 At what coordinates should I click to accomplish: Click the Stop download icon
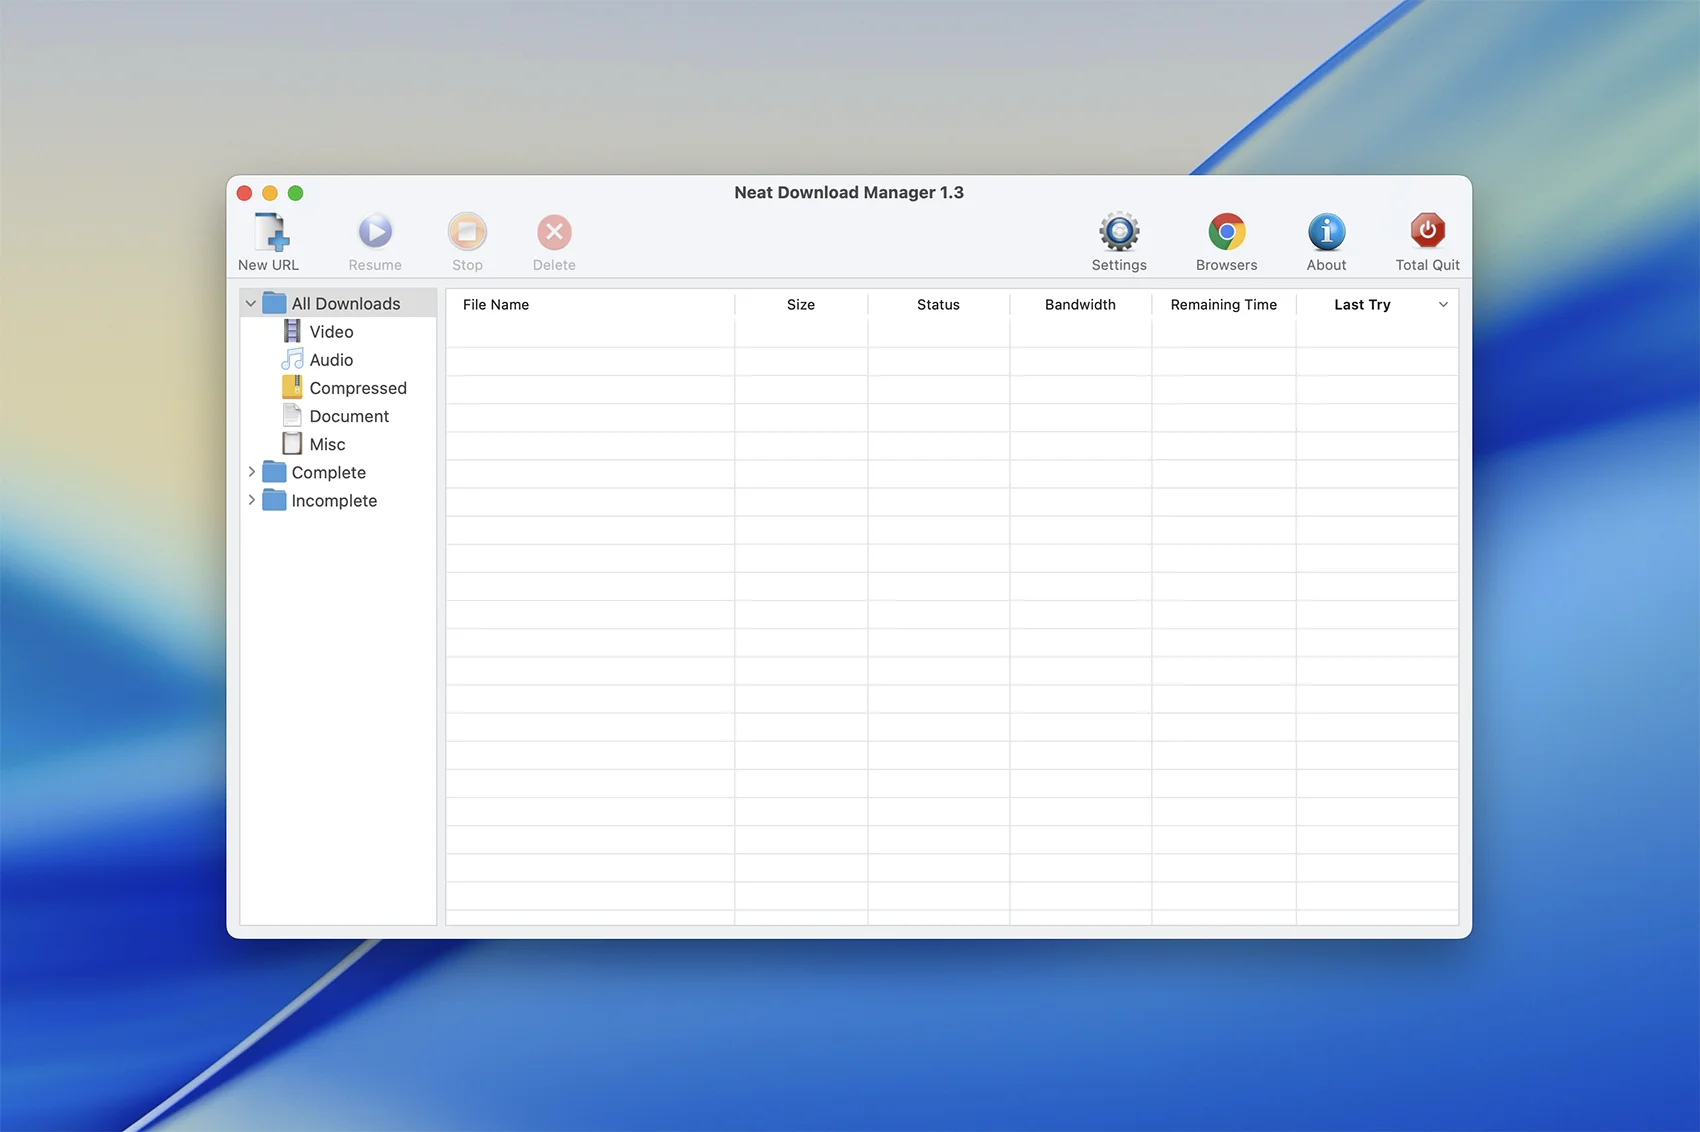467,232
